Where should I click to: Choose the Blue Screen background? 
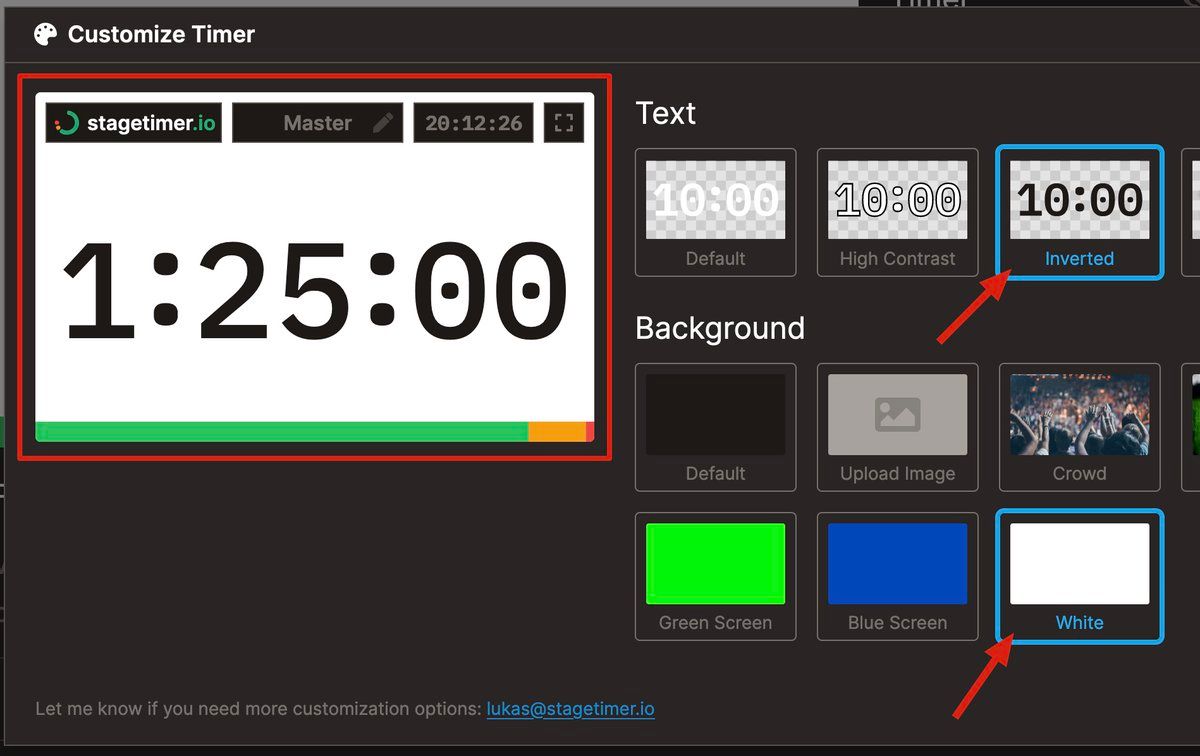coord(897,576)
